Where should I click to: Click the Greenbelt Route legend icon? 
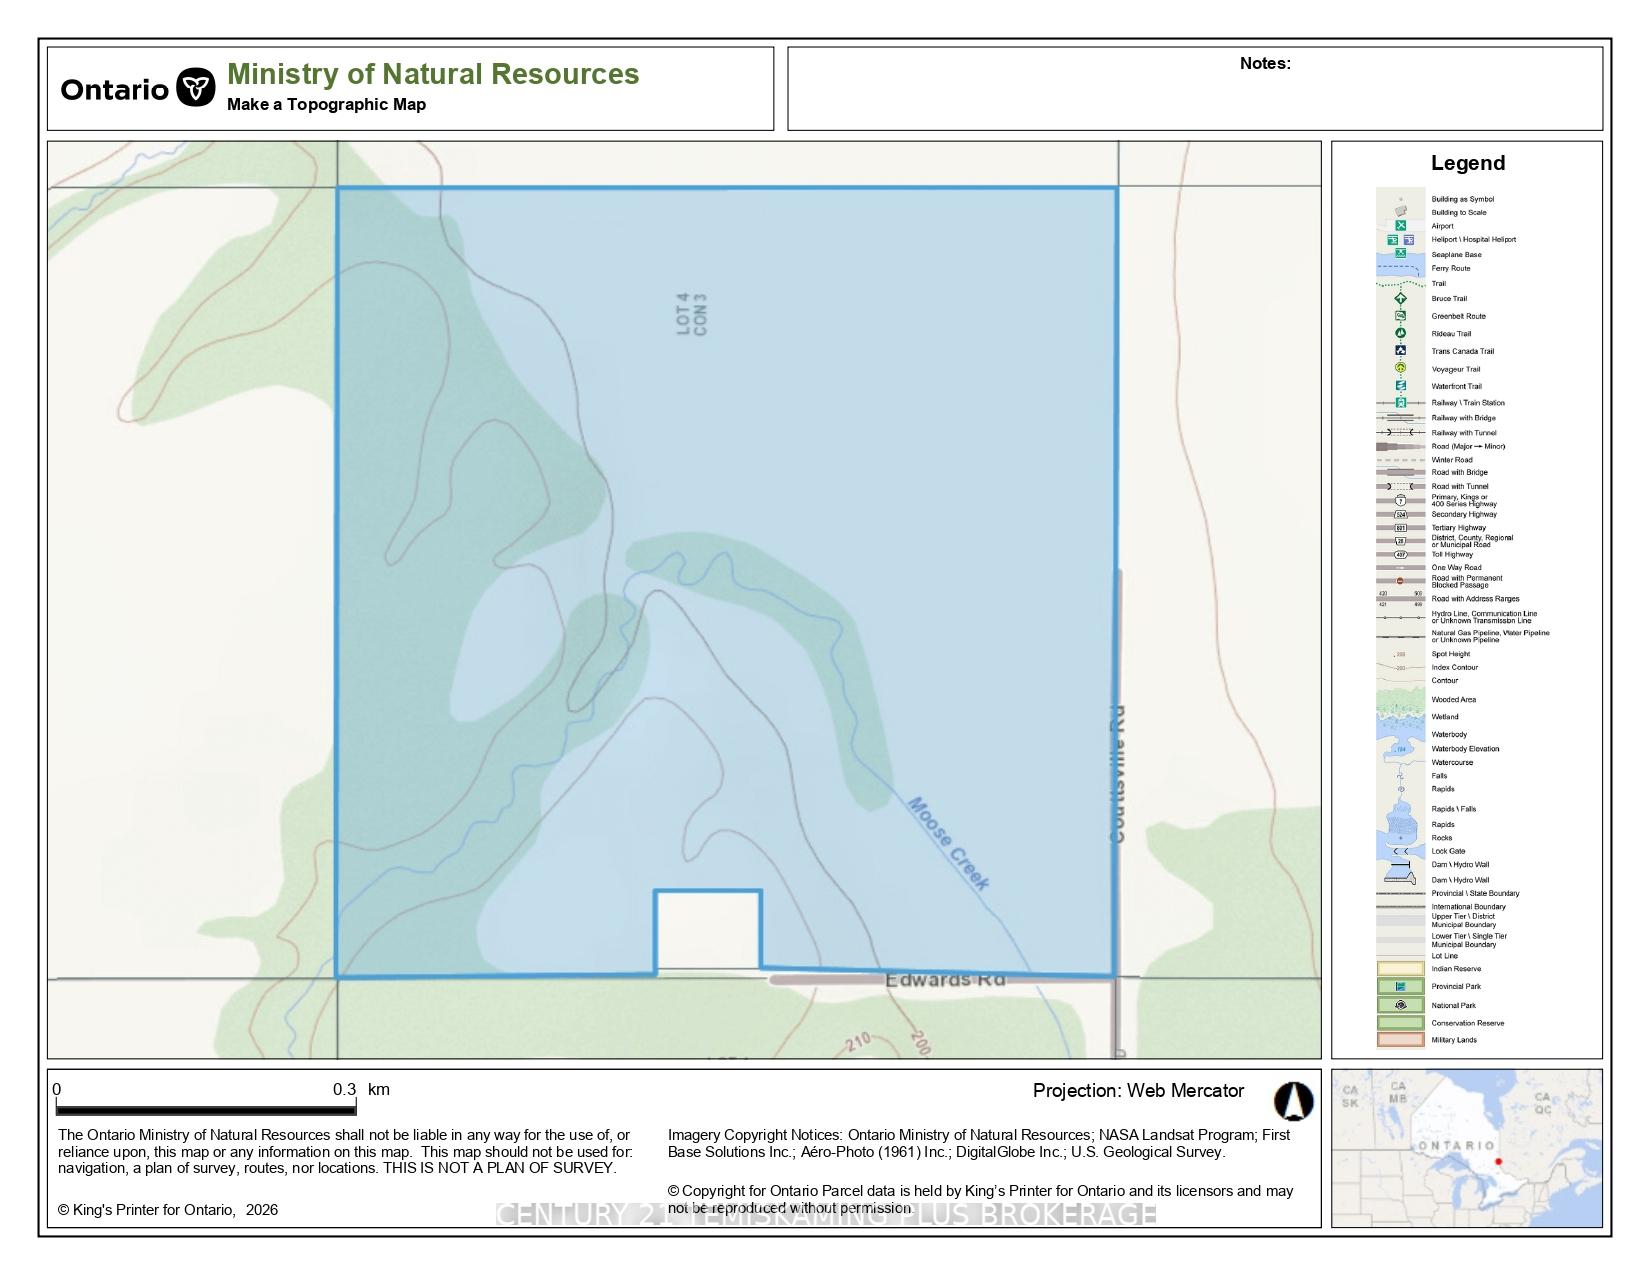click(x=1401, y=316)
